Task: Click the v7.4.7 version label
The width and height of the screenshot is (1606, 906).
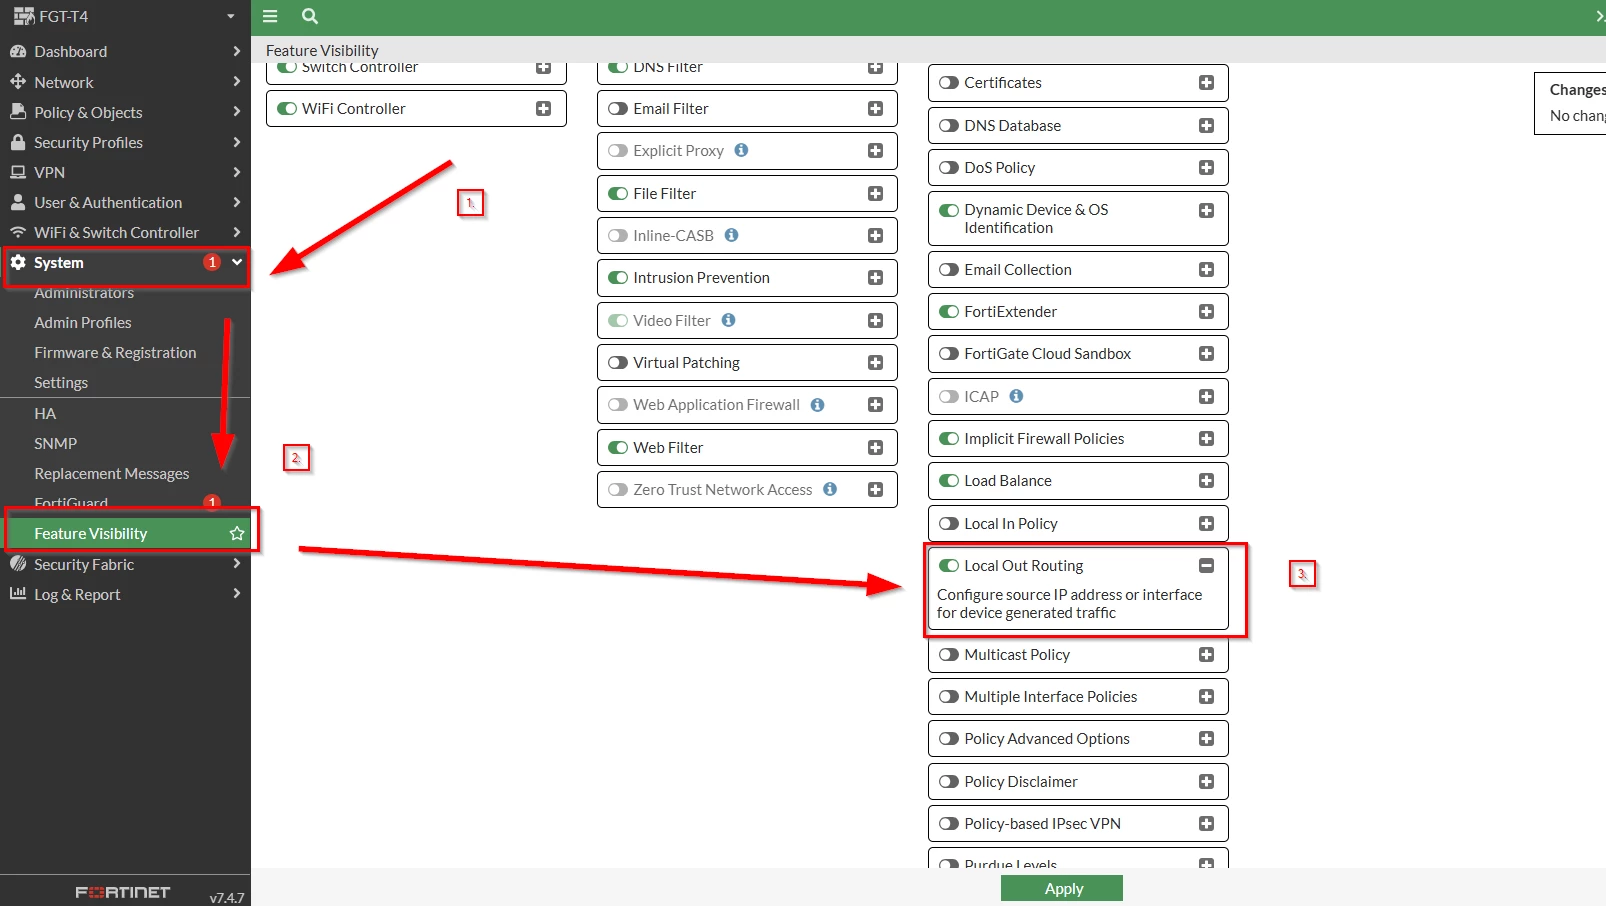Action: [x=227, y=897]
